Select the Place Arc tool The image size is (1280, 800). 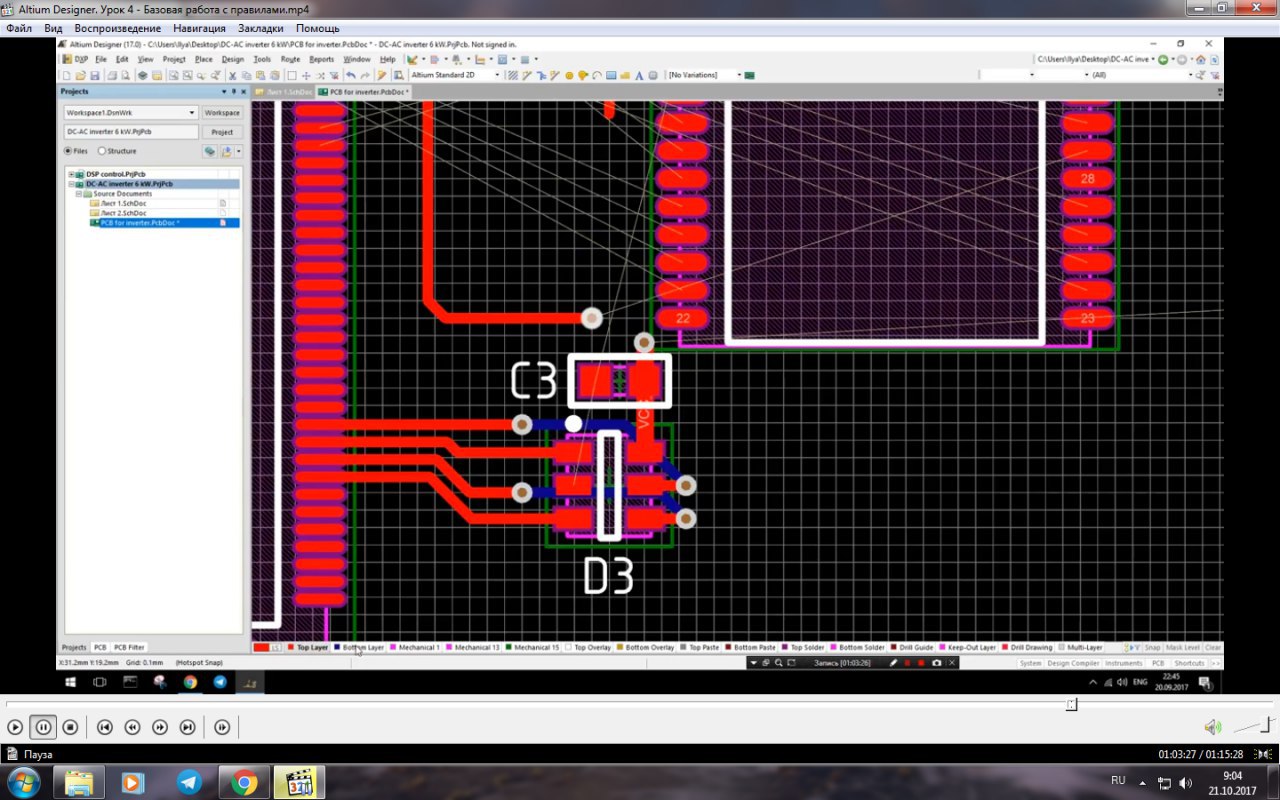pos(598,75)
